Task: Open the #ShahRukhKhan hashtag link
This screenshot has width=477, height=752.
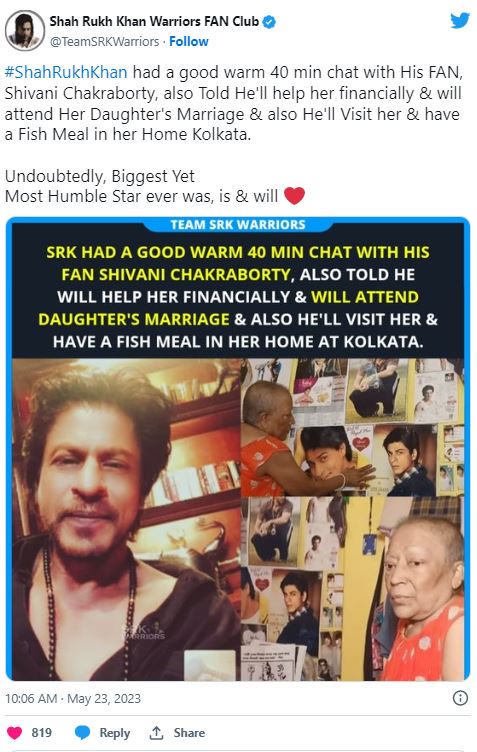Action: 66,72
